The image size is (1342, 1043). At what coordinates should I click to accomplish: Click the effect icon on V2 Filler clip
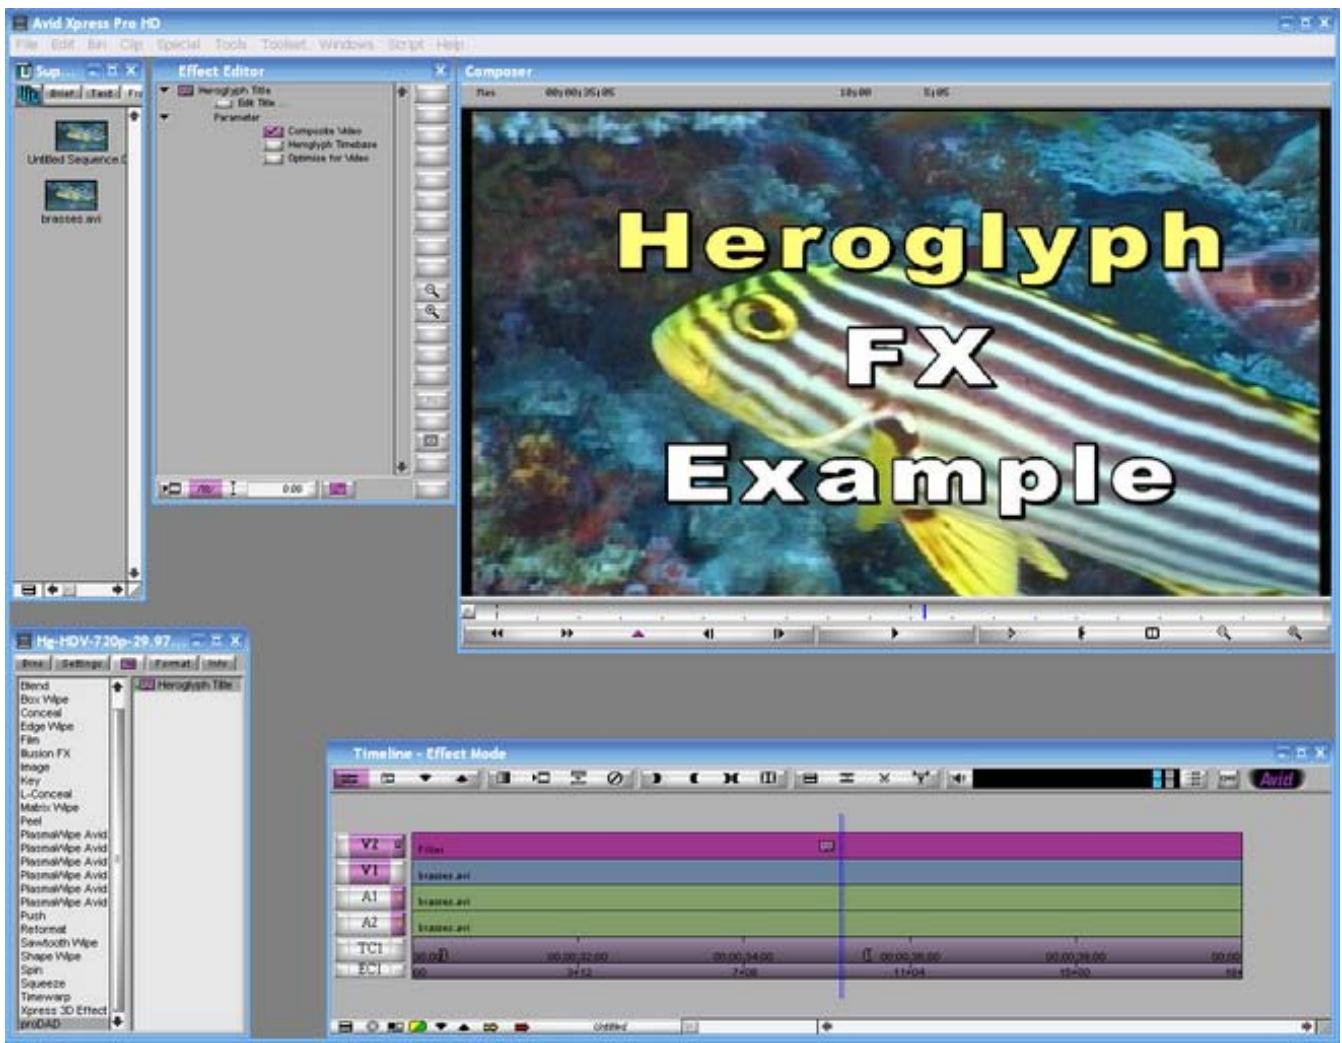click(827, 846)
